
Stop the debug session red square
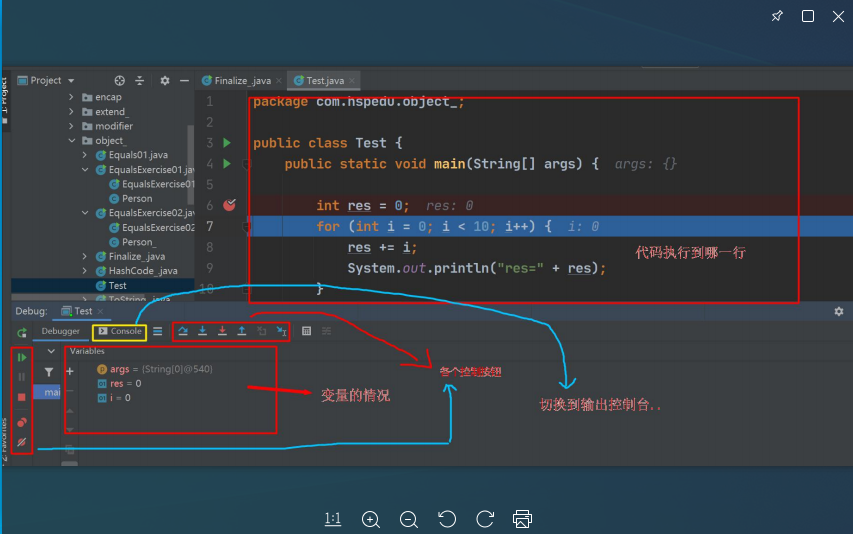click(22, 397)
